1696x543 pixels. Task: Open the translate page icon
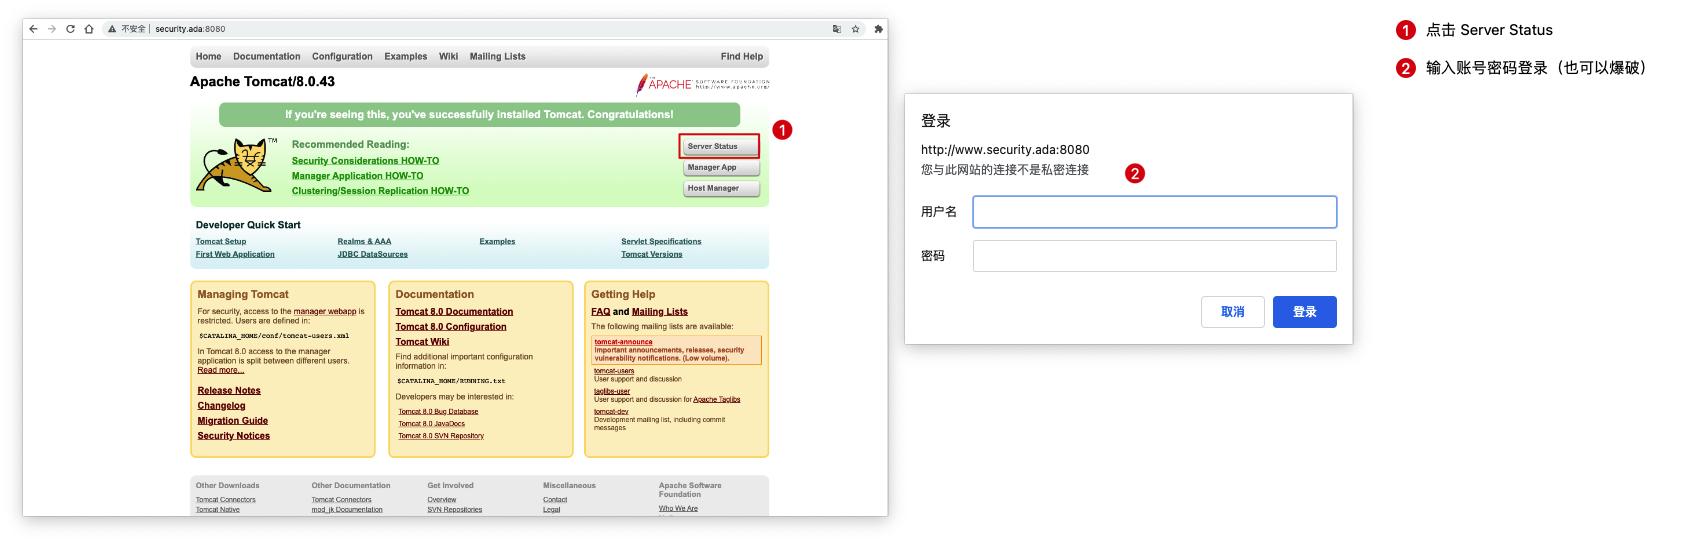point(837,29)
